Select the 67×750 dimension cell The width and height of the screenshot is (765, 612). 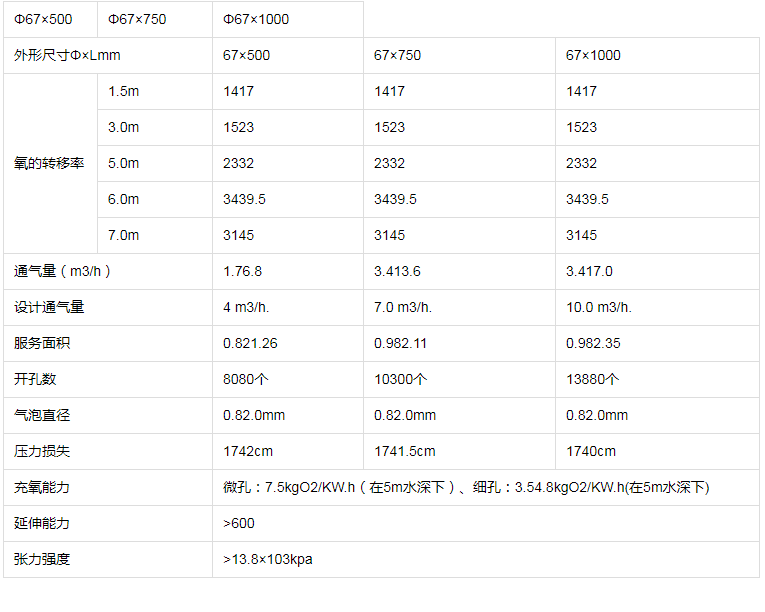tap(459, 56)
